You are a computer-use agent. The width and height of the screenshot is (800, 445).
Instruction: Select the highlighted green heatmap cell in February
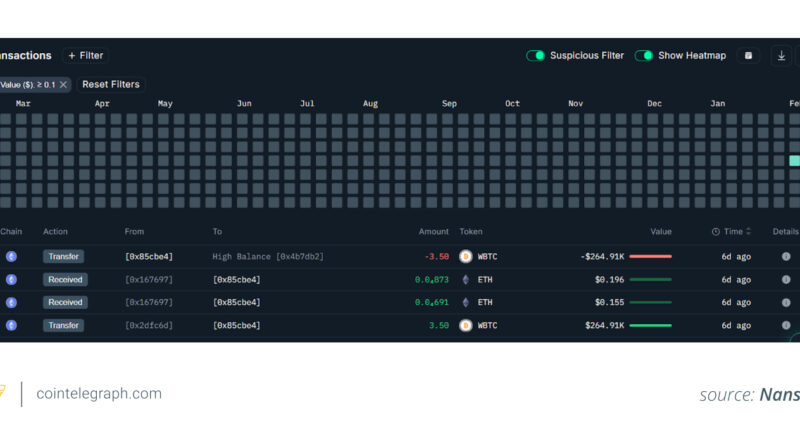tap(794, 161)
